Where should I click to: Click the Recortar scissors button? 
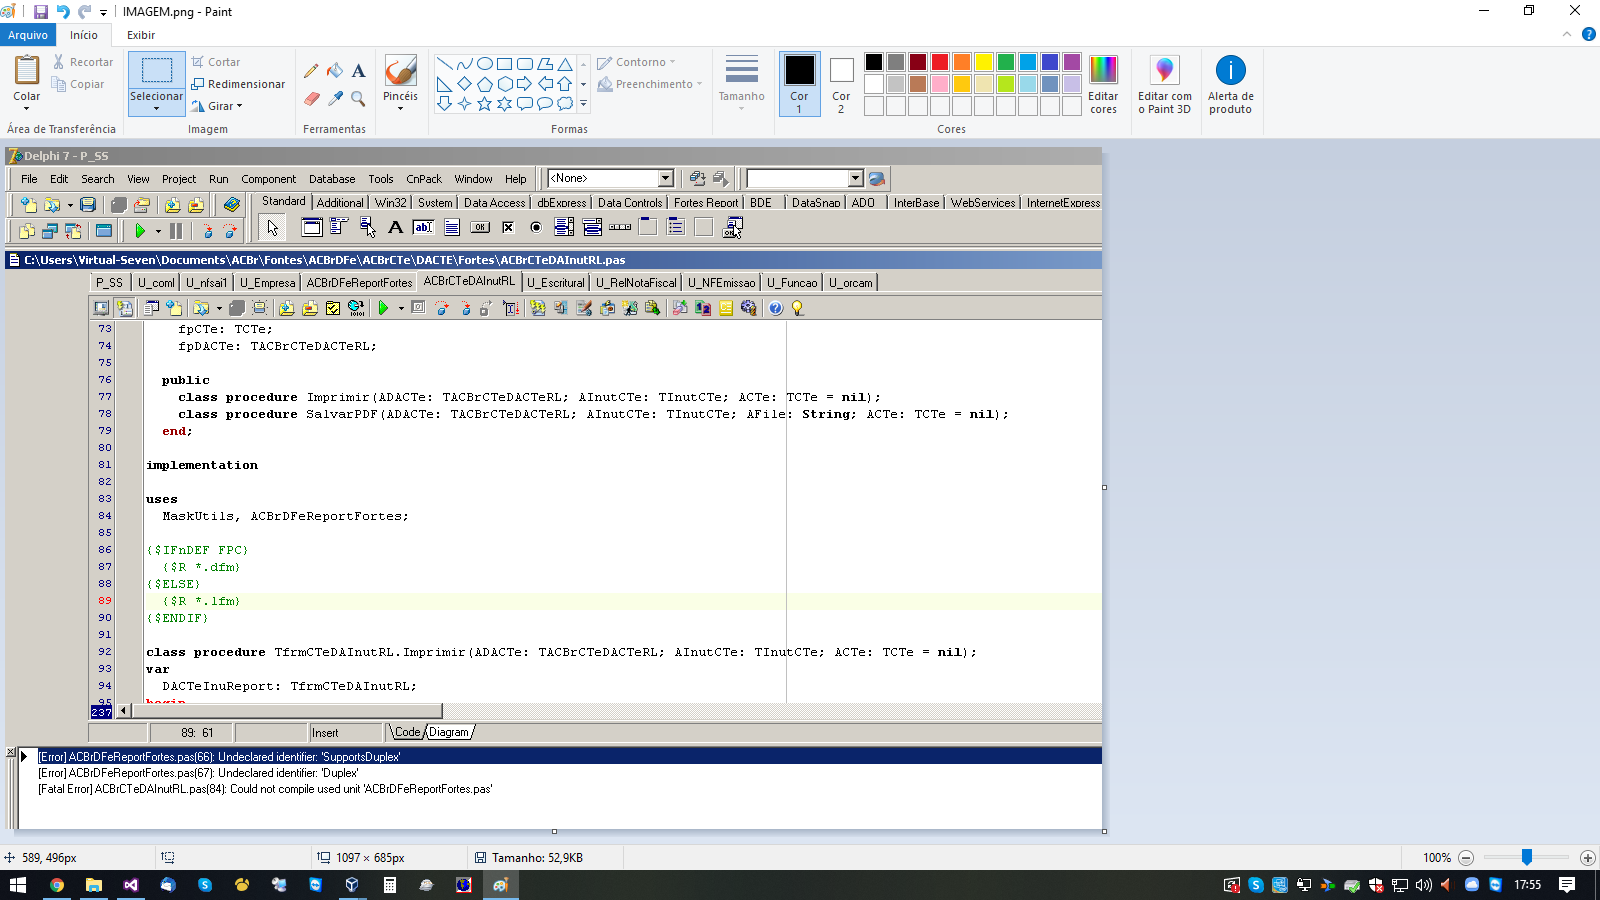pos(83,62)
